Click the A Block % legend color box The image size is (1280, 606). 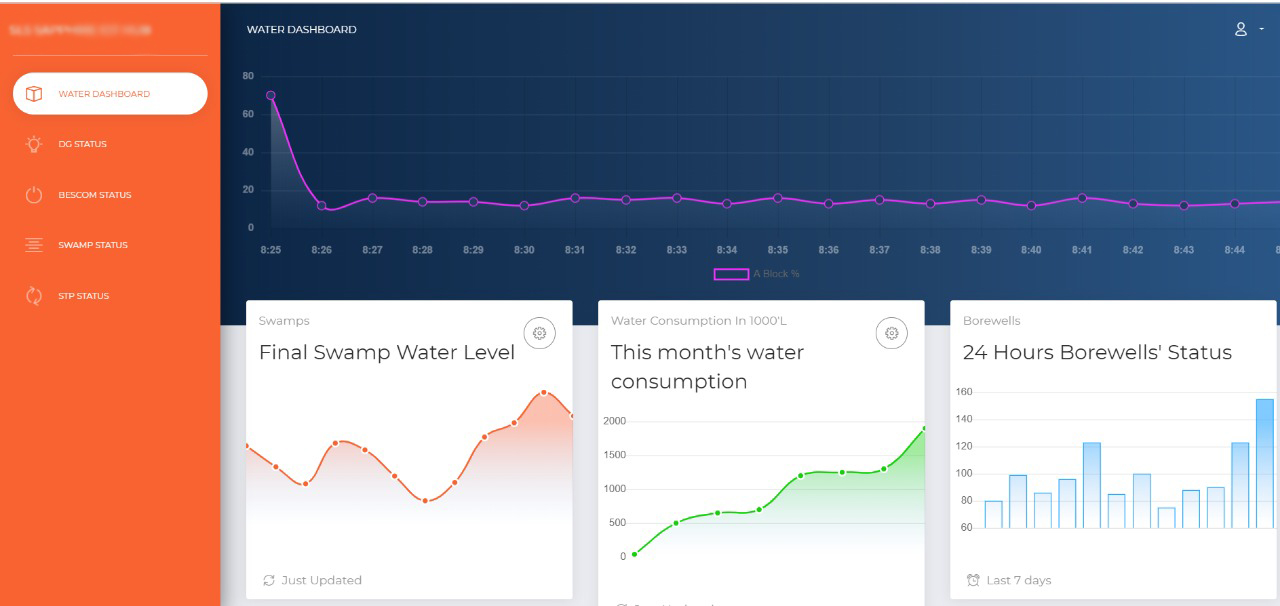point(731,274)
